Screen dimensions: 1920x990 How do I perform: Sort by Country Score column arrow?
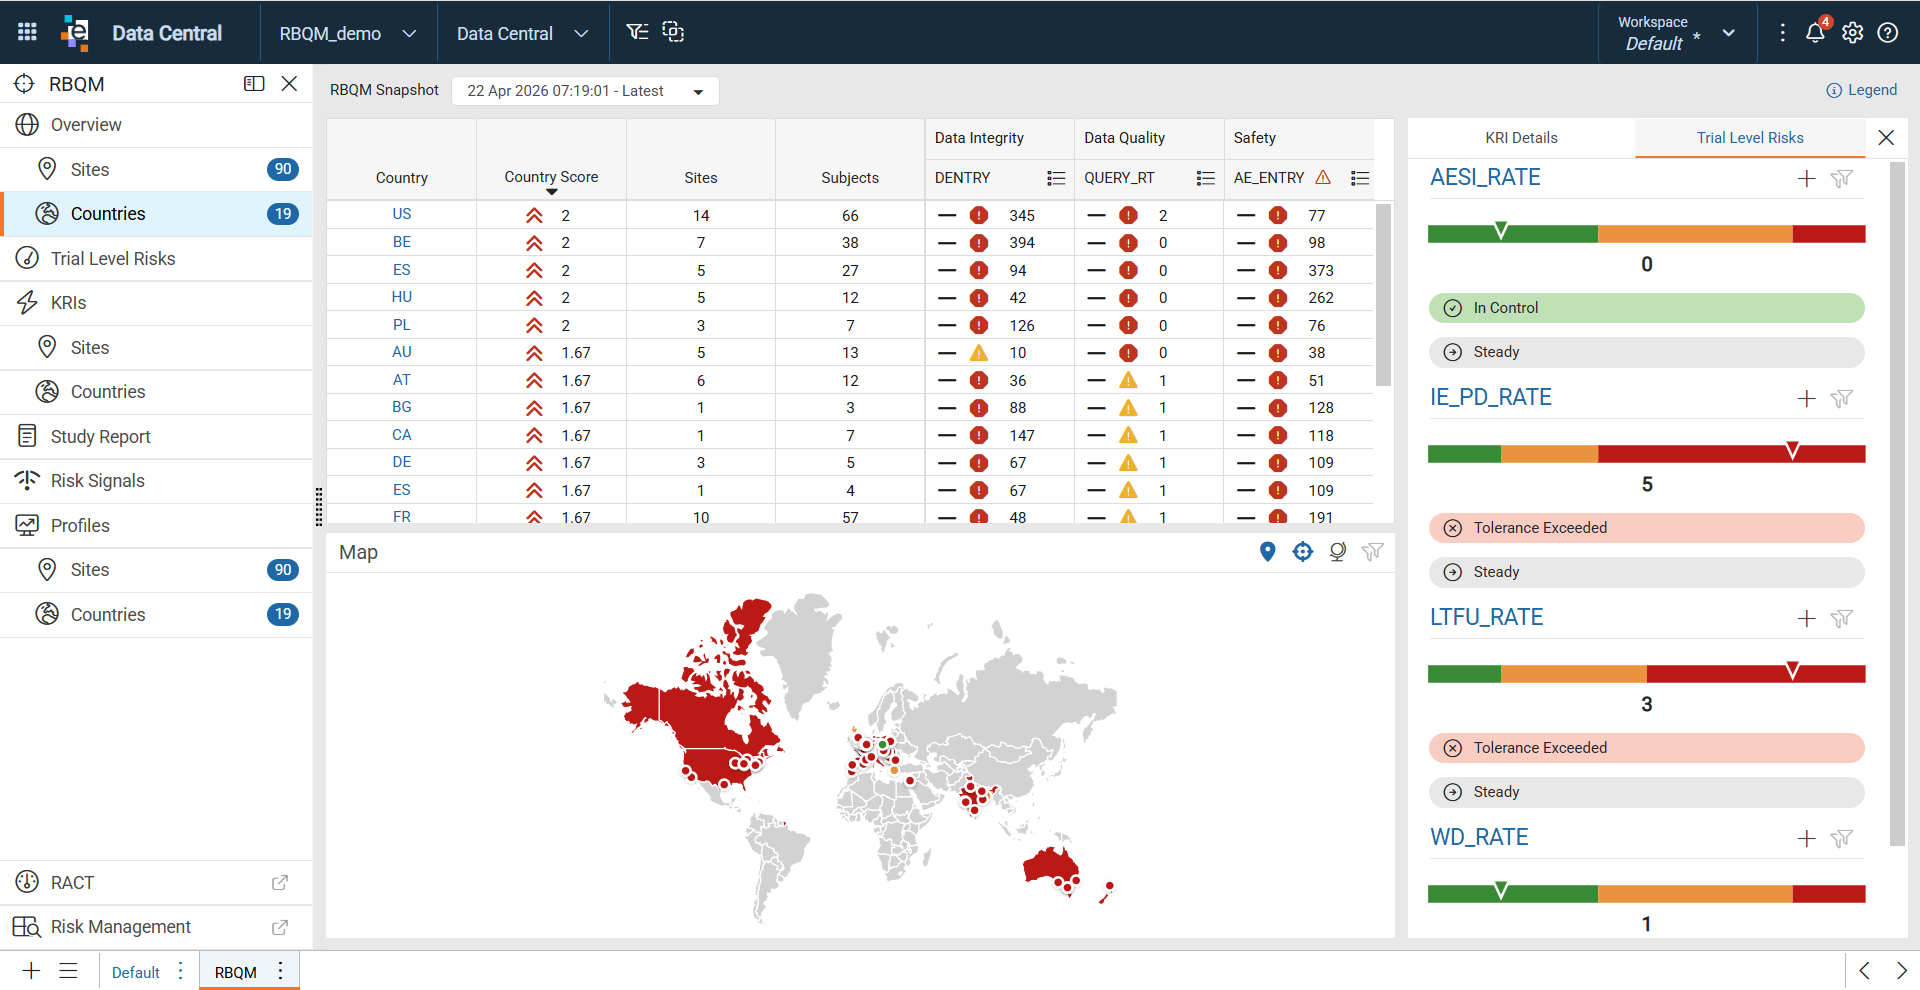click(551, 192)
